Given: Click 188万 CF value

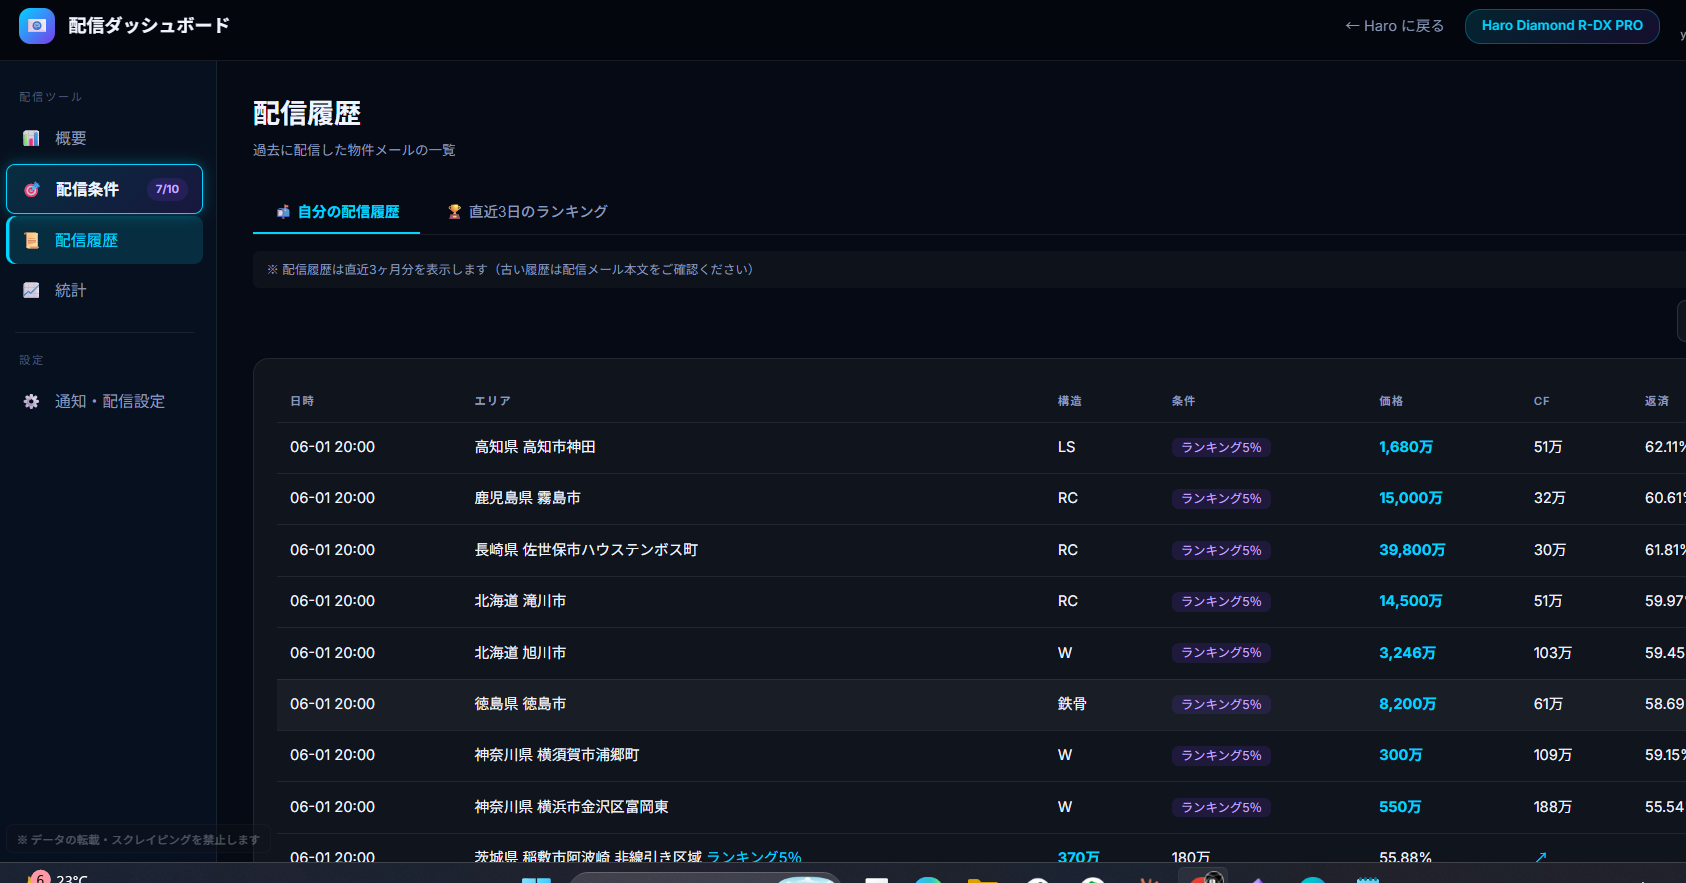Looking at the screenshot, I should (x=1553, y=807).
